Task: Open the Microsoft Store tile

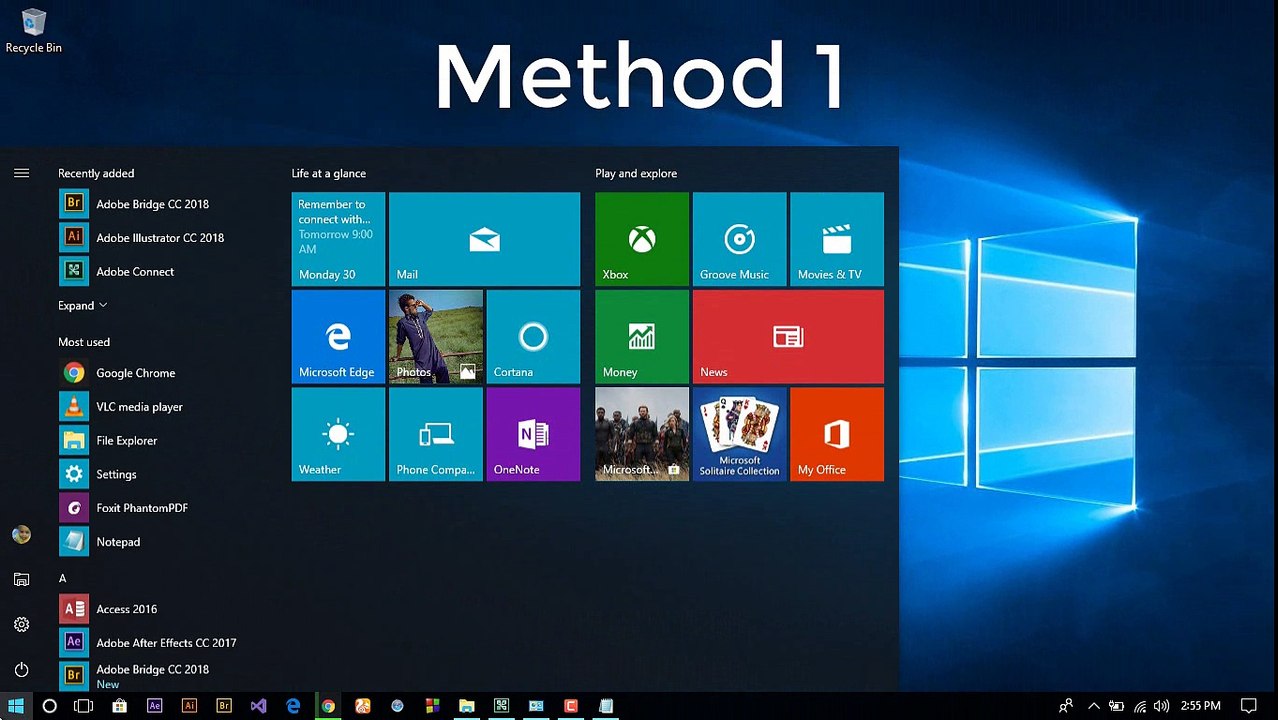Action: pos(642,434)
